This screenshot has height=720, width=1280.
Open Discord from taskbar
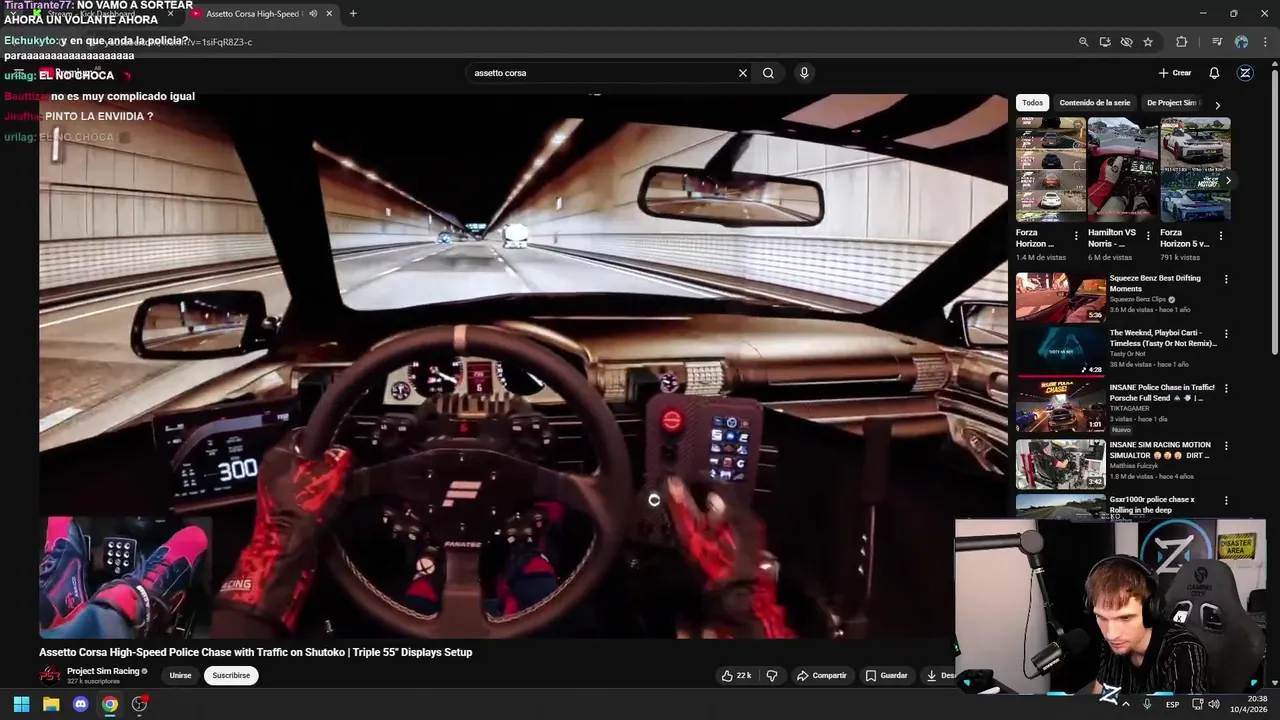click(x=81, y=704)
